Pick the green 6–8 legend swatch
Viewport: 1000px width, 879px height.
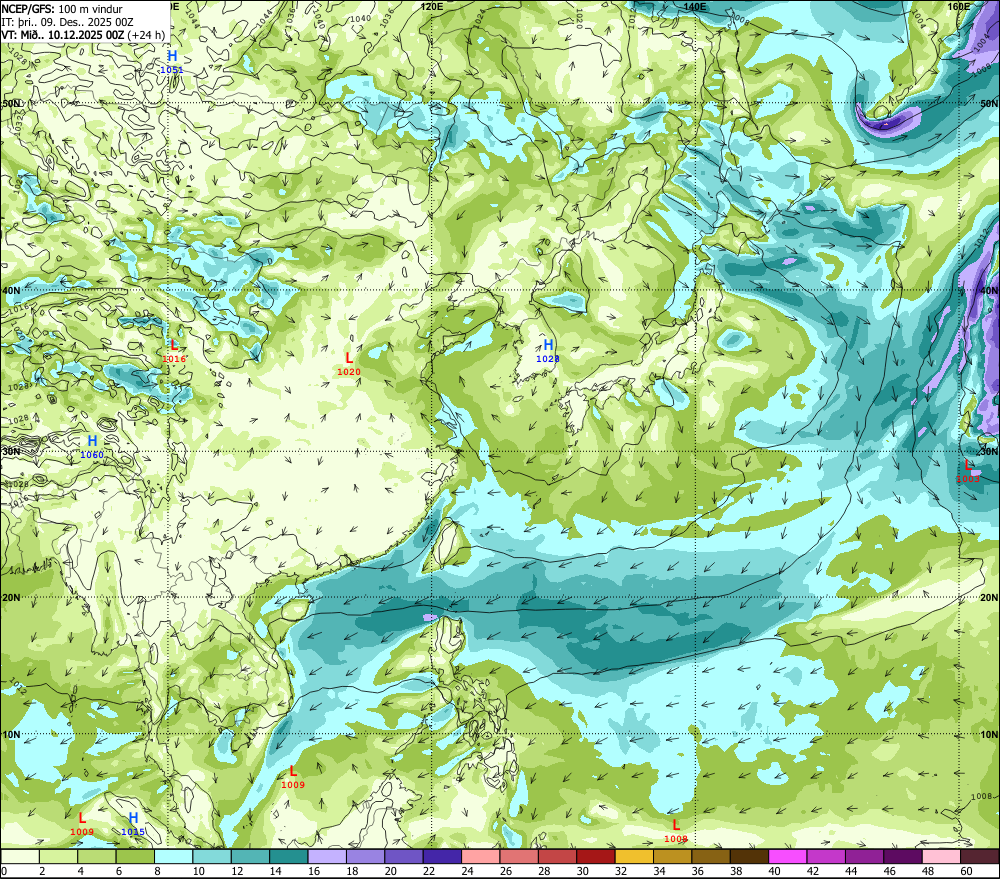[x=135, y=857]
